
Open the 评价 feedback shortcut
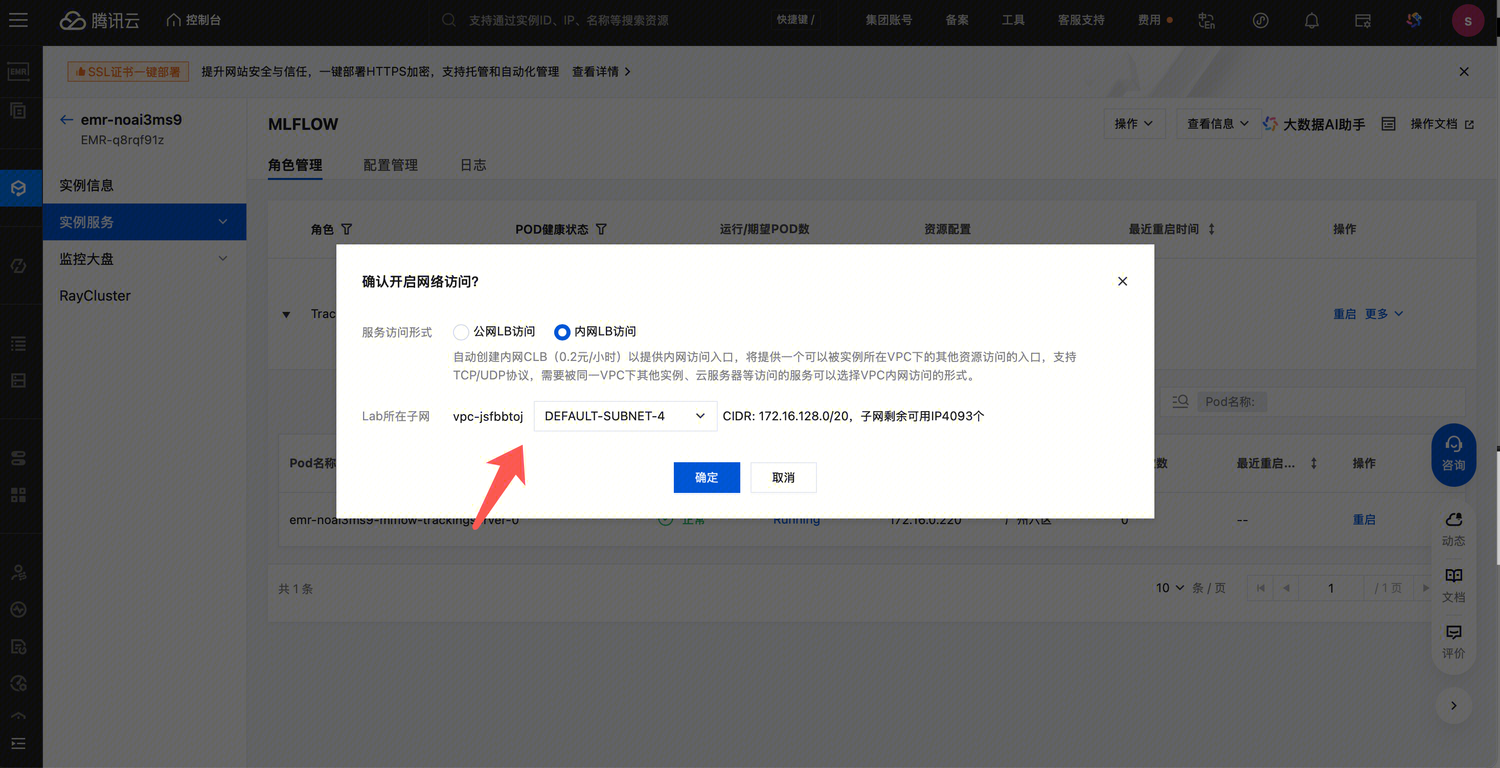point(1453,642)
